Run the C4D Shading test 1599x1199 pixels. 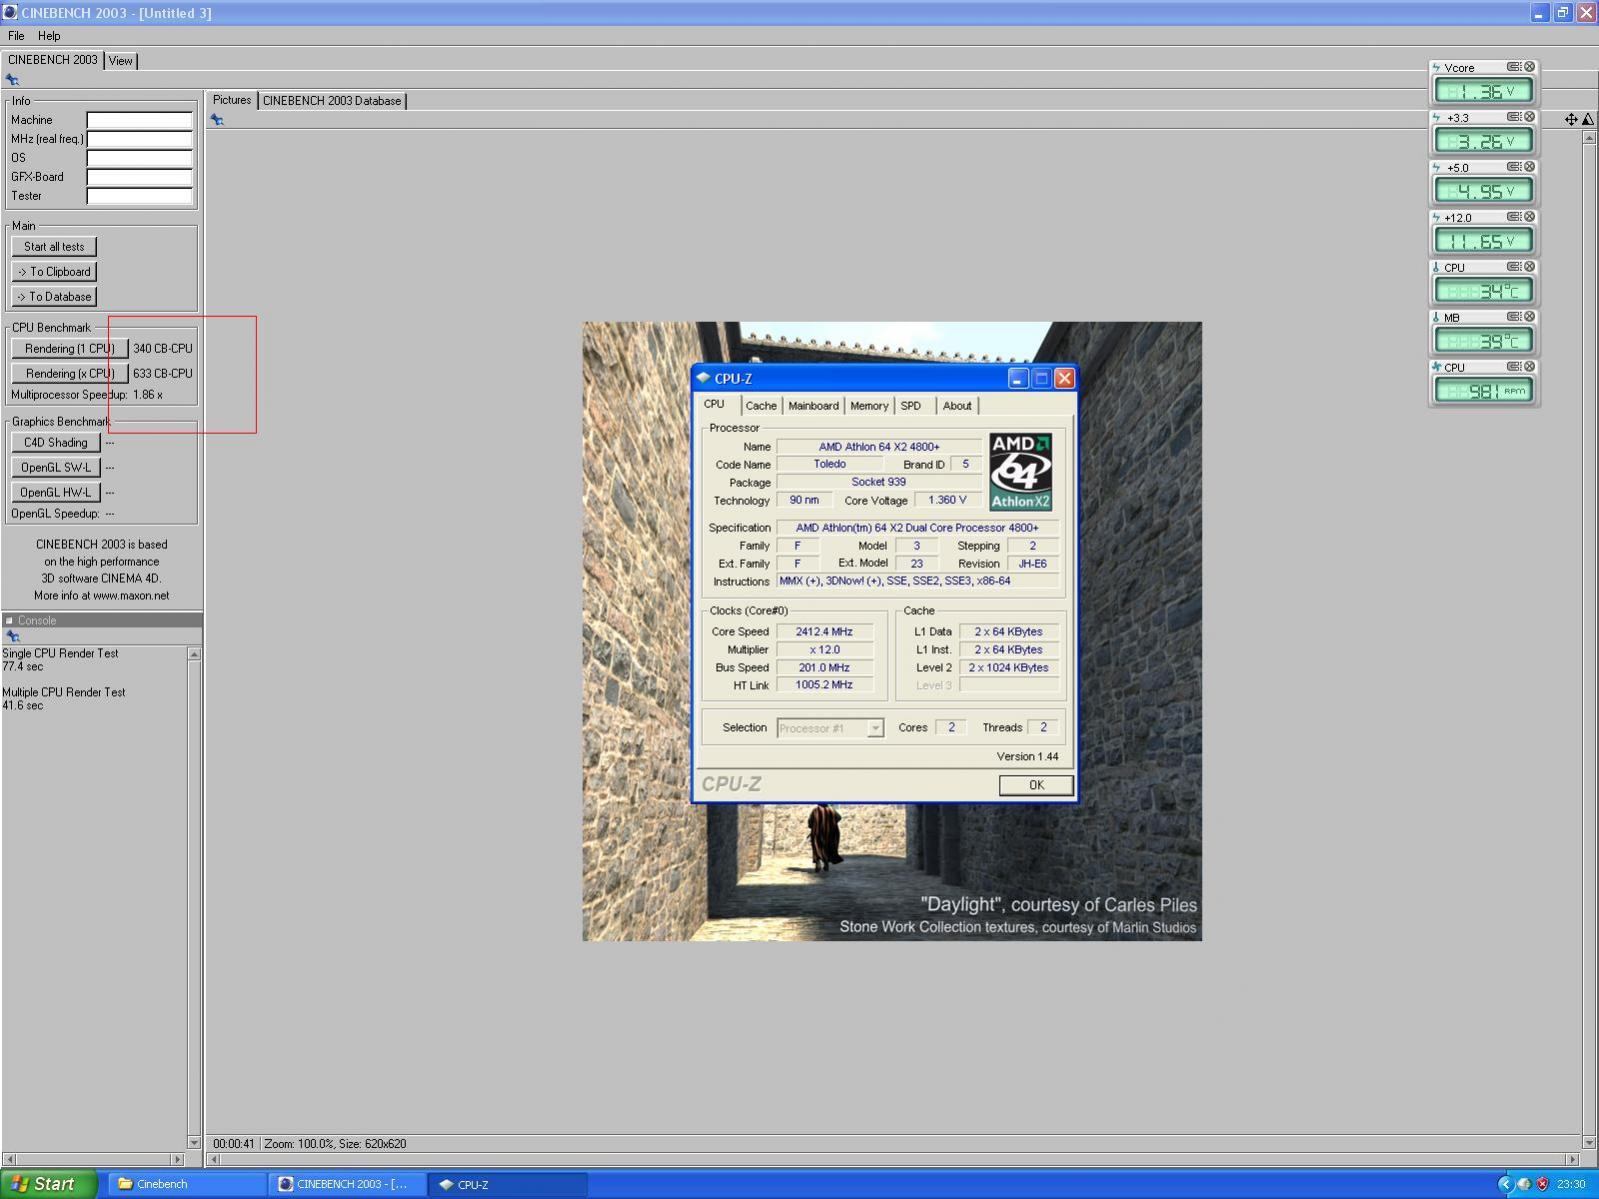point(56,443)
